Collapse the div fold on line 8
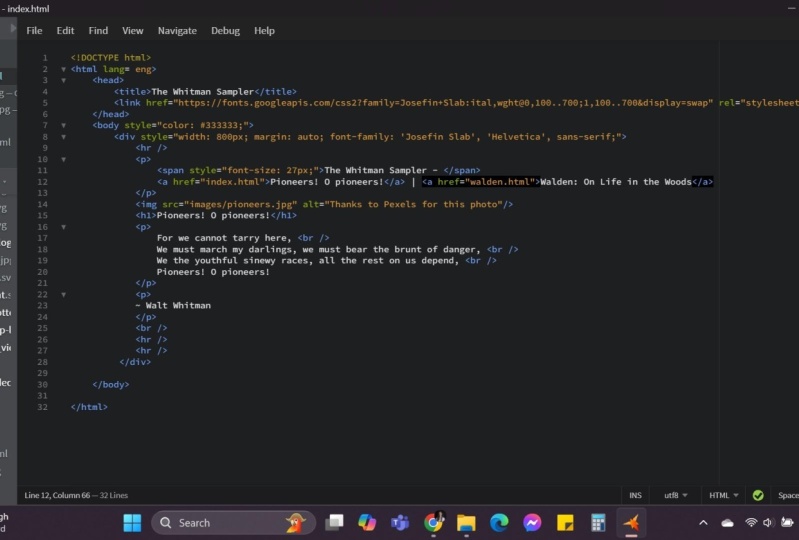The width and height of the screenshot is (799, 540). pos(64,137)
